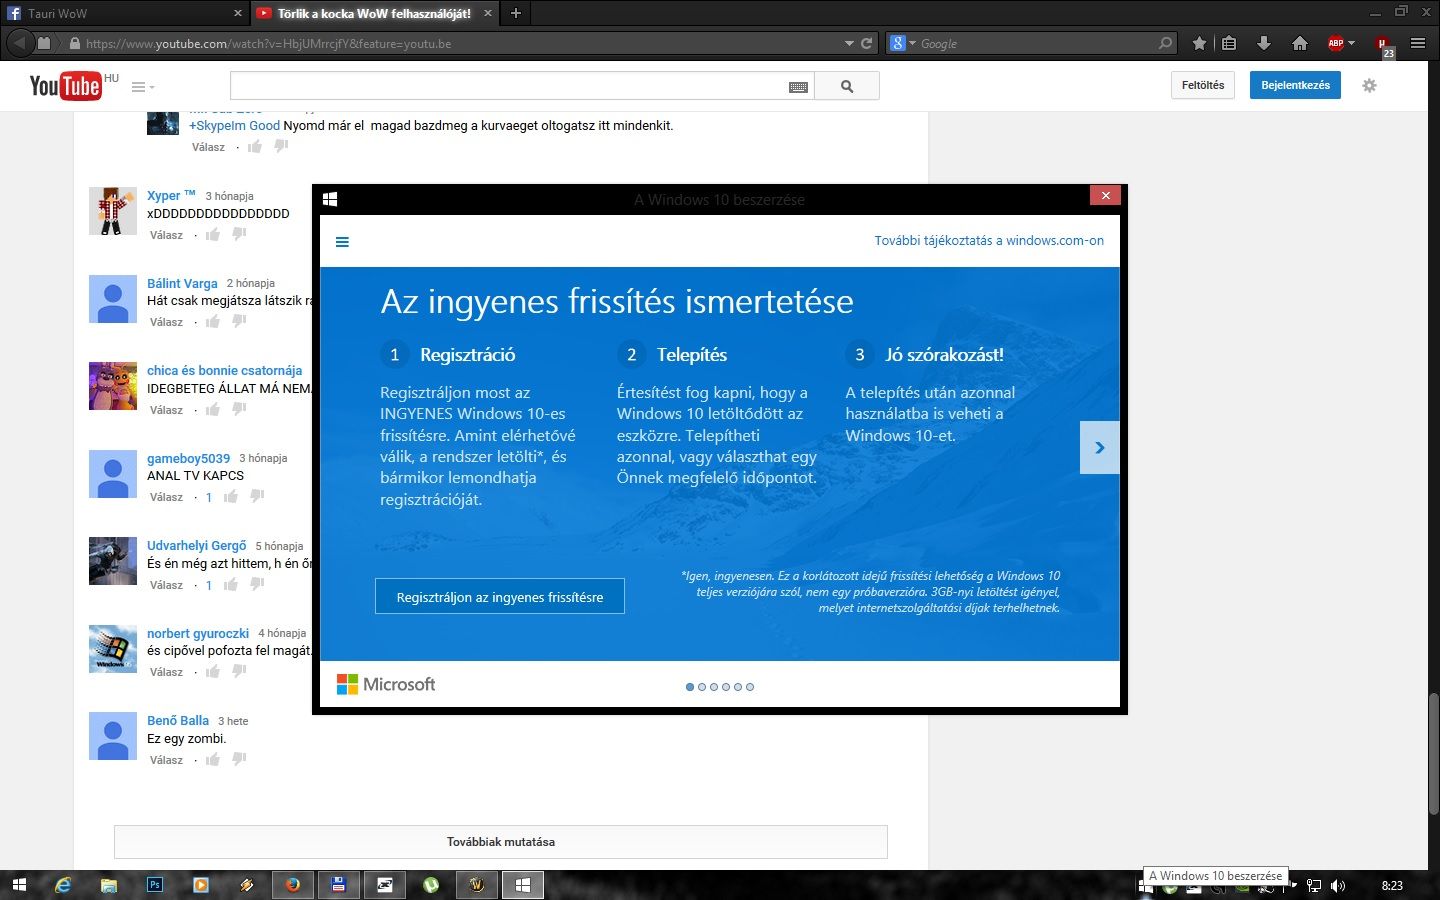Image resolution: width=1440 pixels, height=900 pixels.
Task: Open gameboy5039 commenter link
Action: tap(188, 458)
